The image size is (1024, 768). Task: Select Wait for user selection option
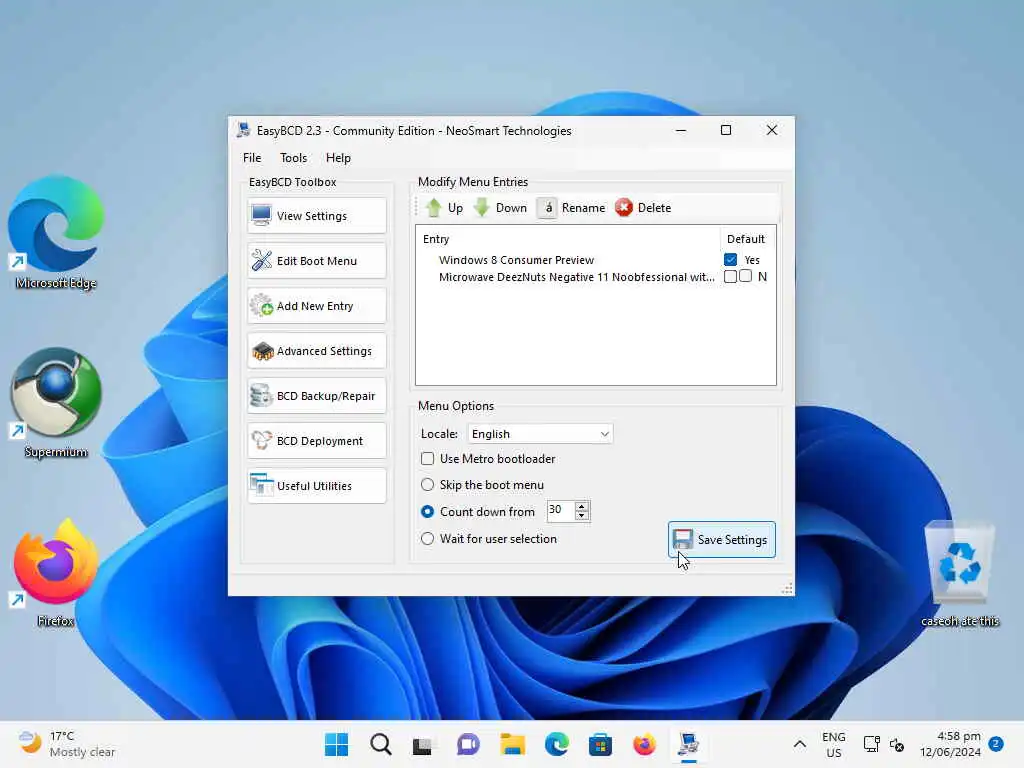tap(427, 539)
